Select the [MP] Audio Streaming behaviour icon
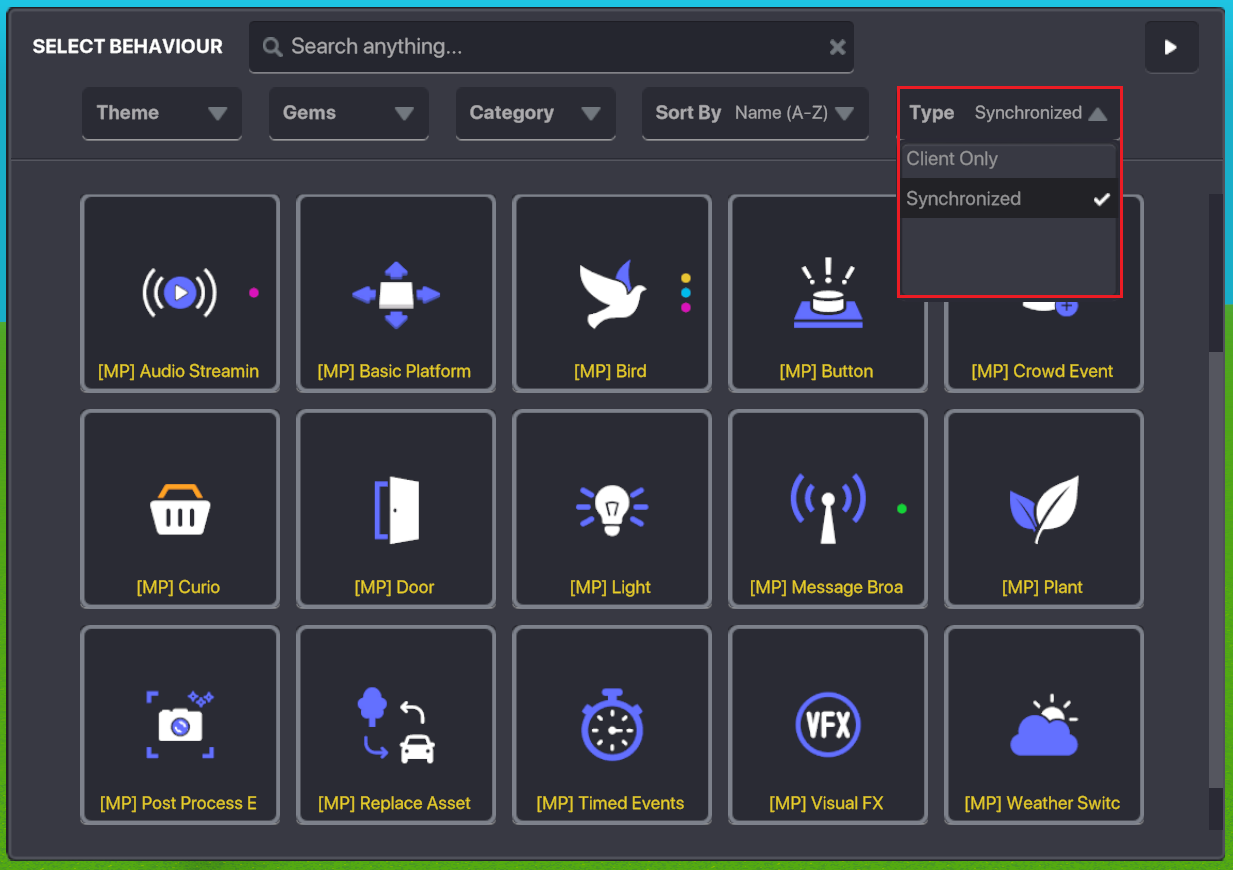 pos(179,293)
